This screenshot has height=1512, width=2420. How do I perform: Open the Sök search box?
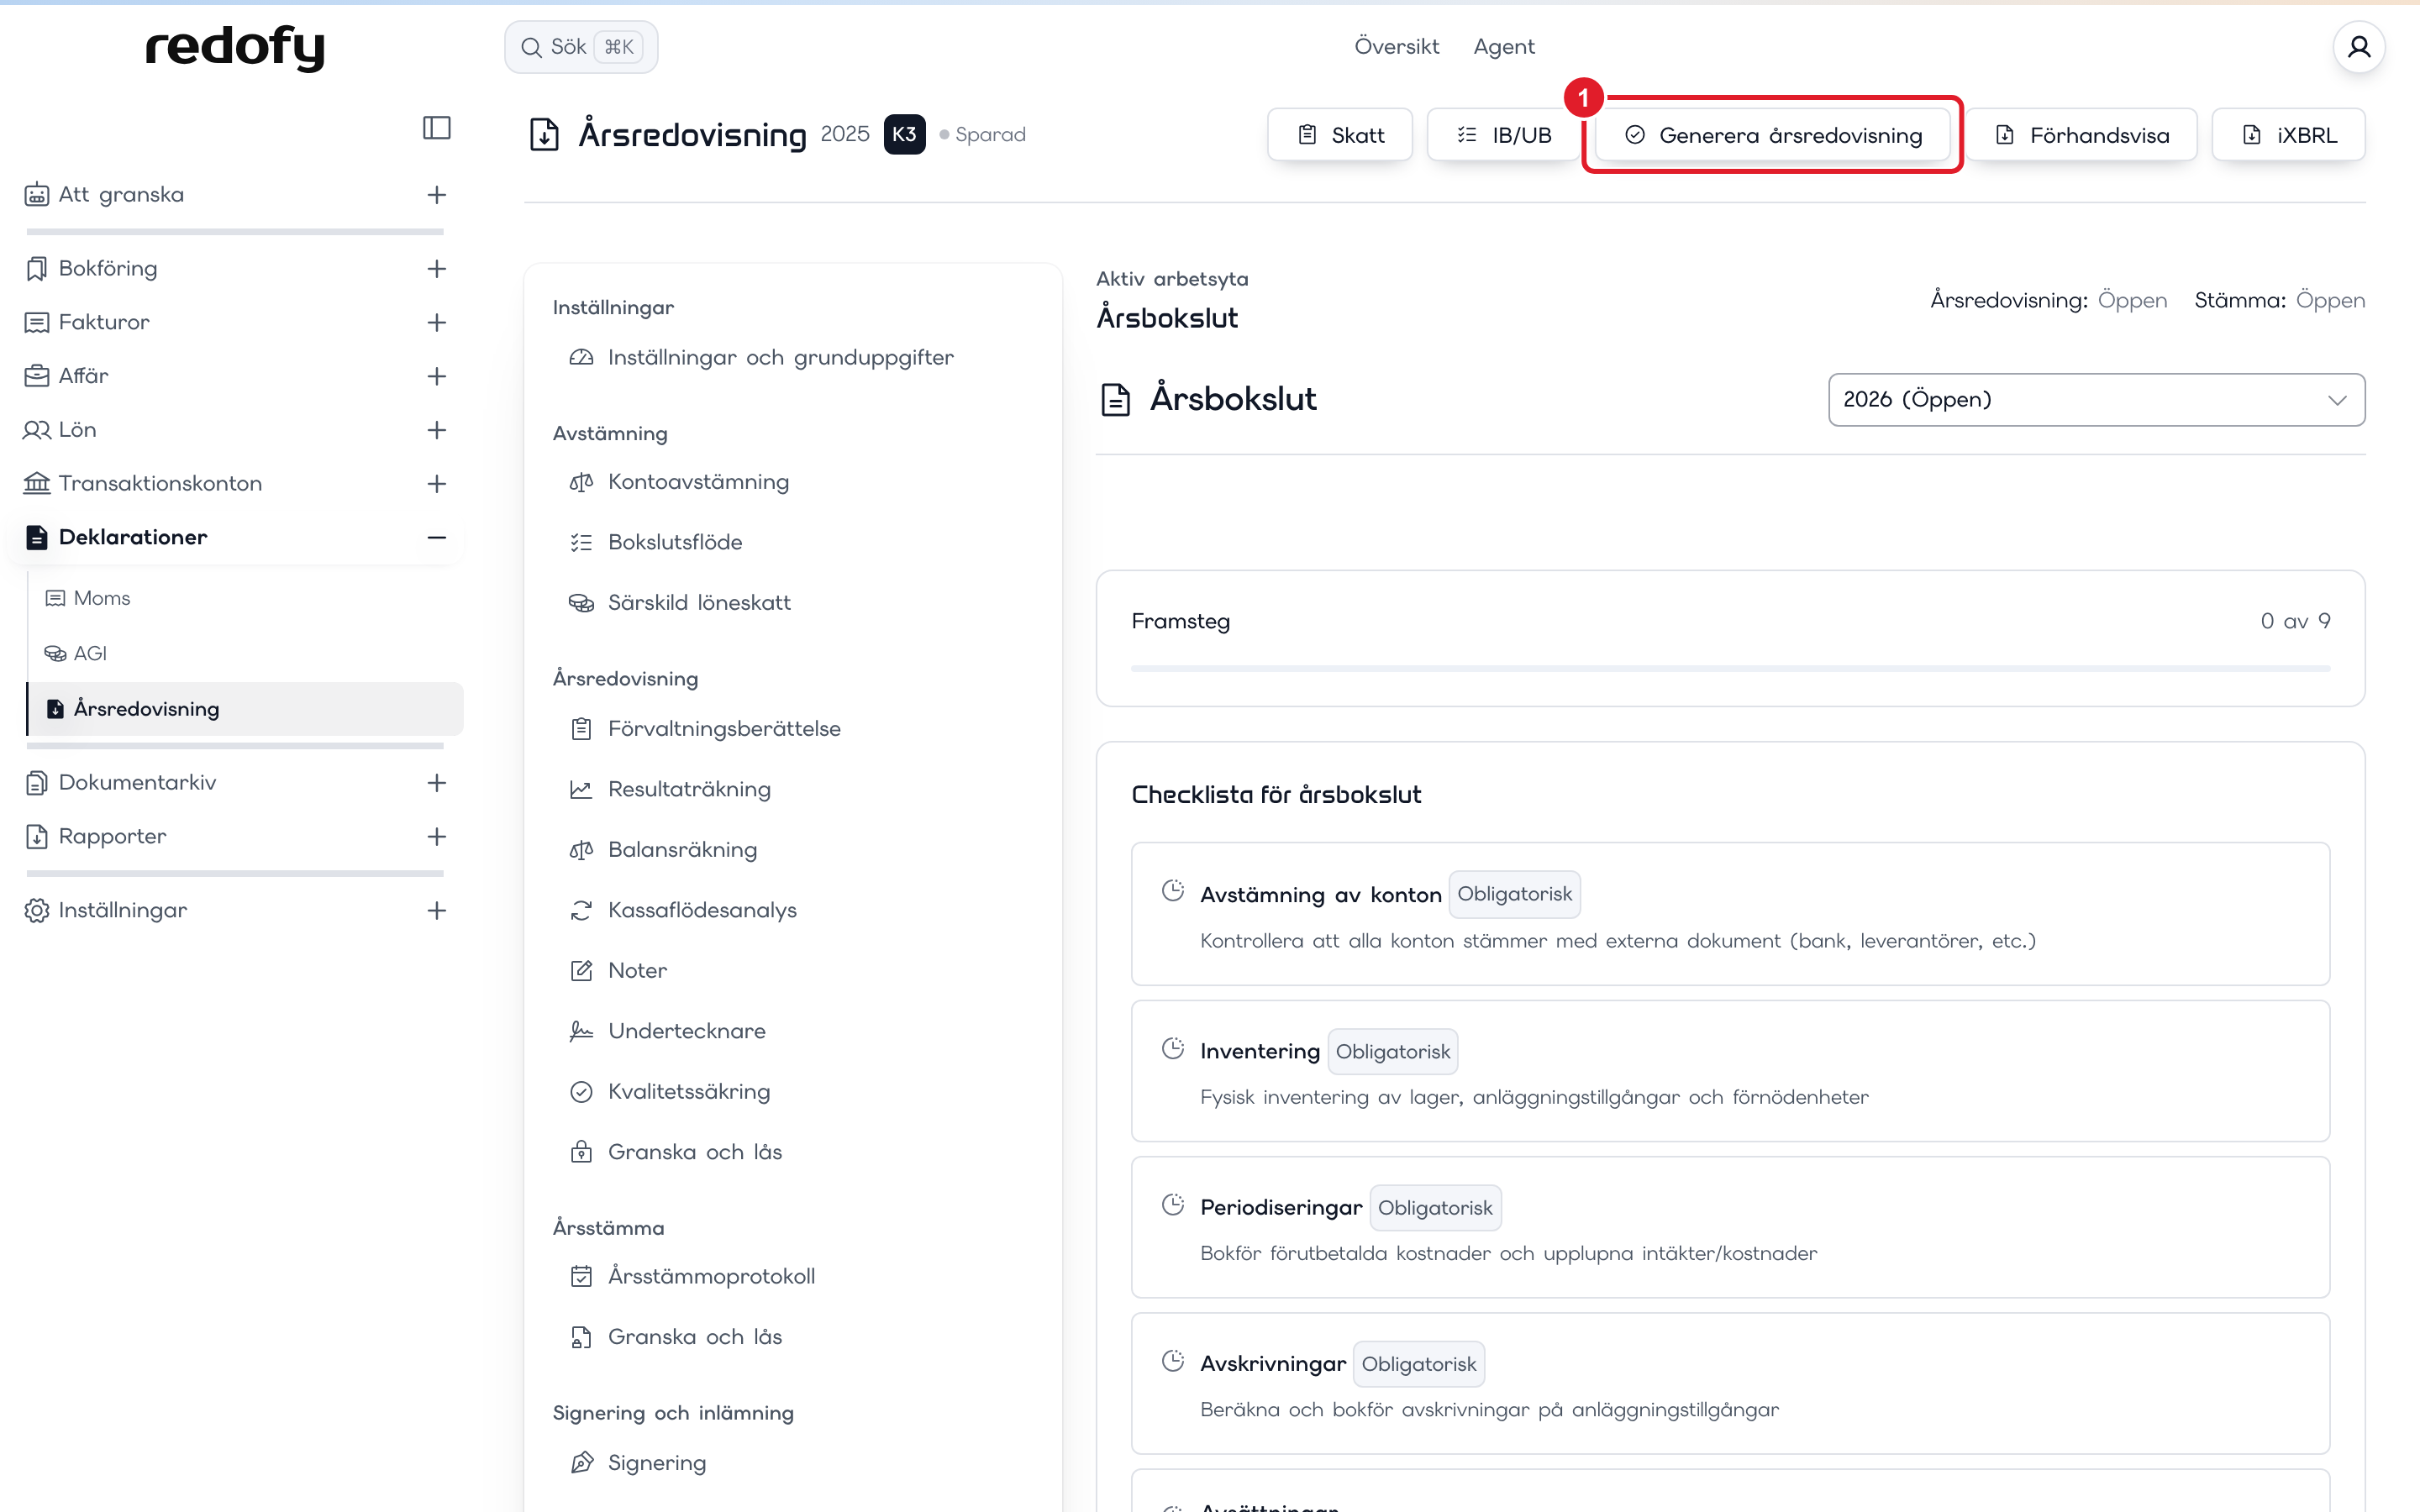tap(581, 47)
